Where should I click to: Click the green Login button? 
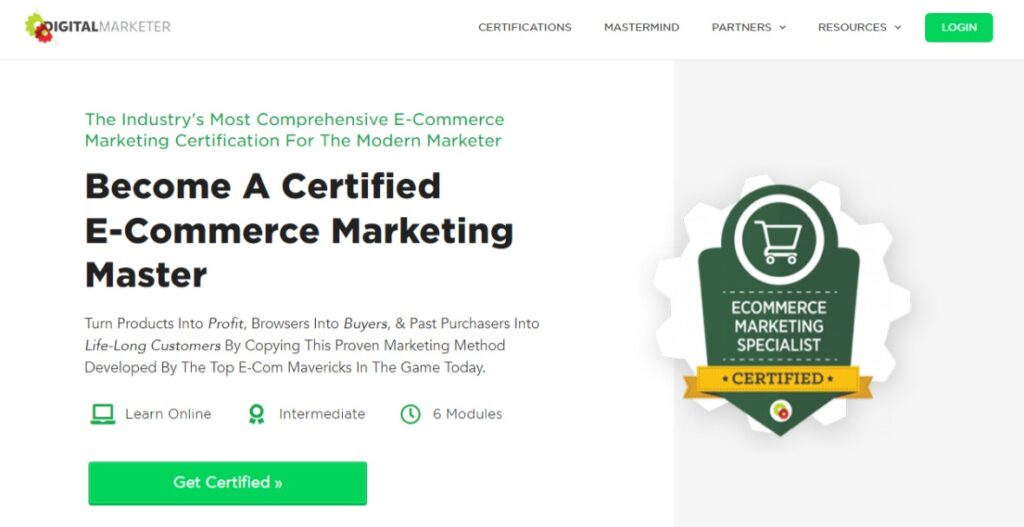point(959,27)
